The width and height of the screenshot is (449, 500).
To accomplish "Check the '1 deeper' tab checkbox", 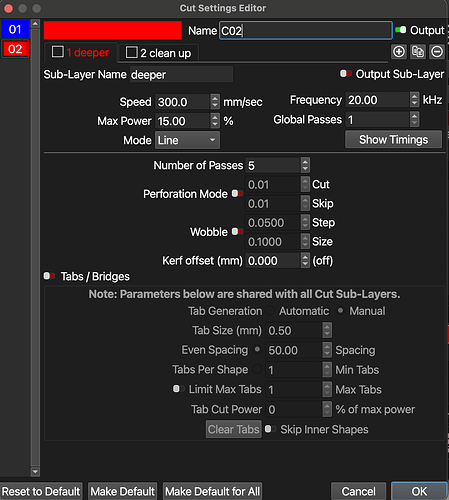I will pos(58,52).
